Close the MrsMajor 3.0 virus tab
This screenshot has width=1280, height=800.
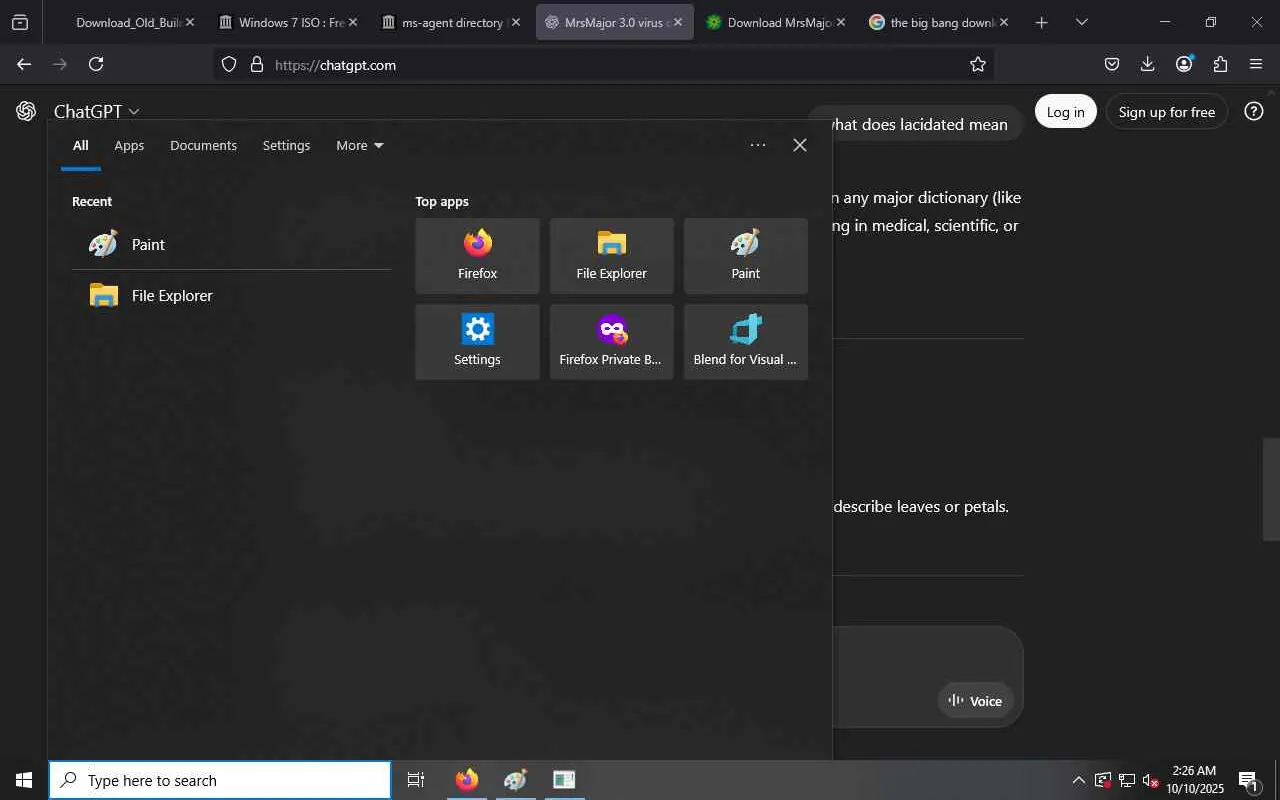[x=677, y=22]
